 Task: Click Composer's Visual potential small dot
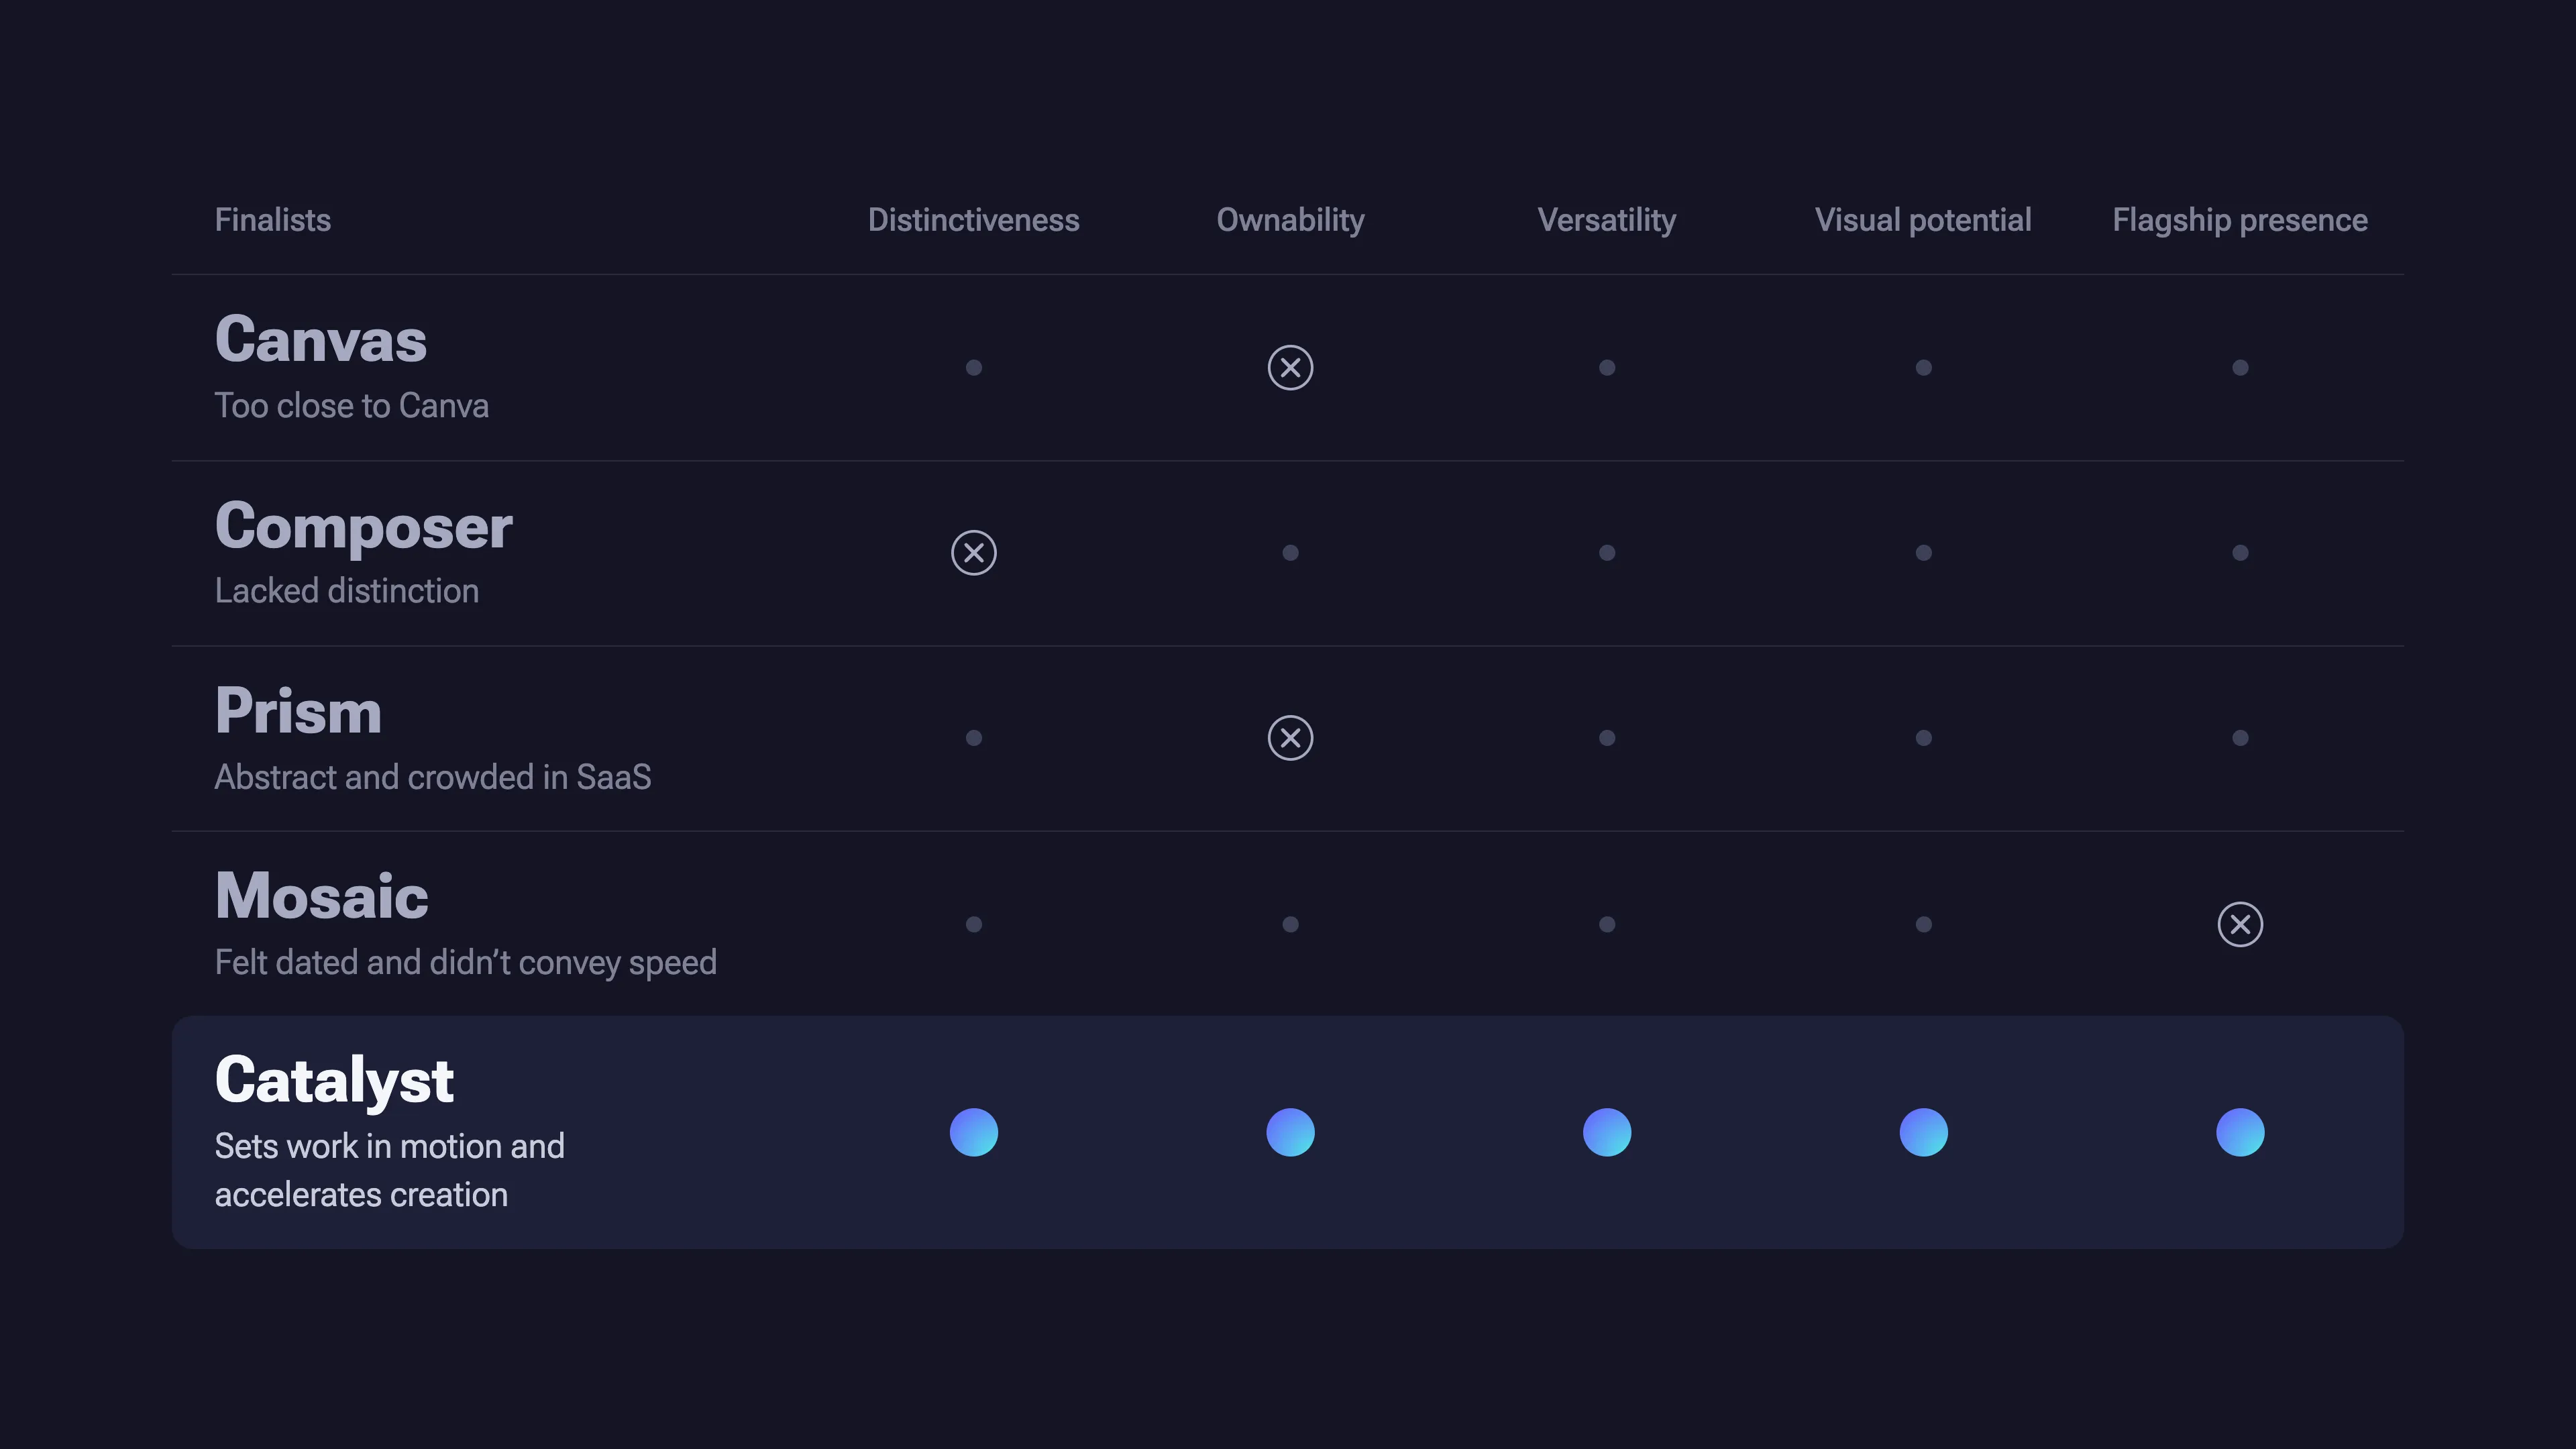pos(1923,552)
